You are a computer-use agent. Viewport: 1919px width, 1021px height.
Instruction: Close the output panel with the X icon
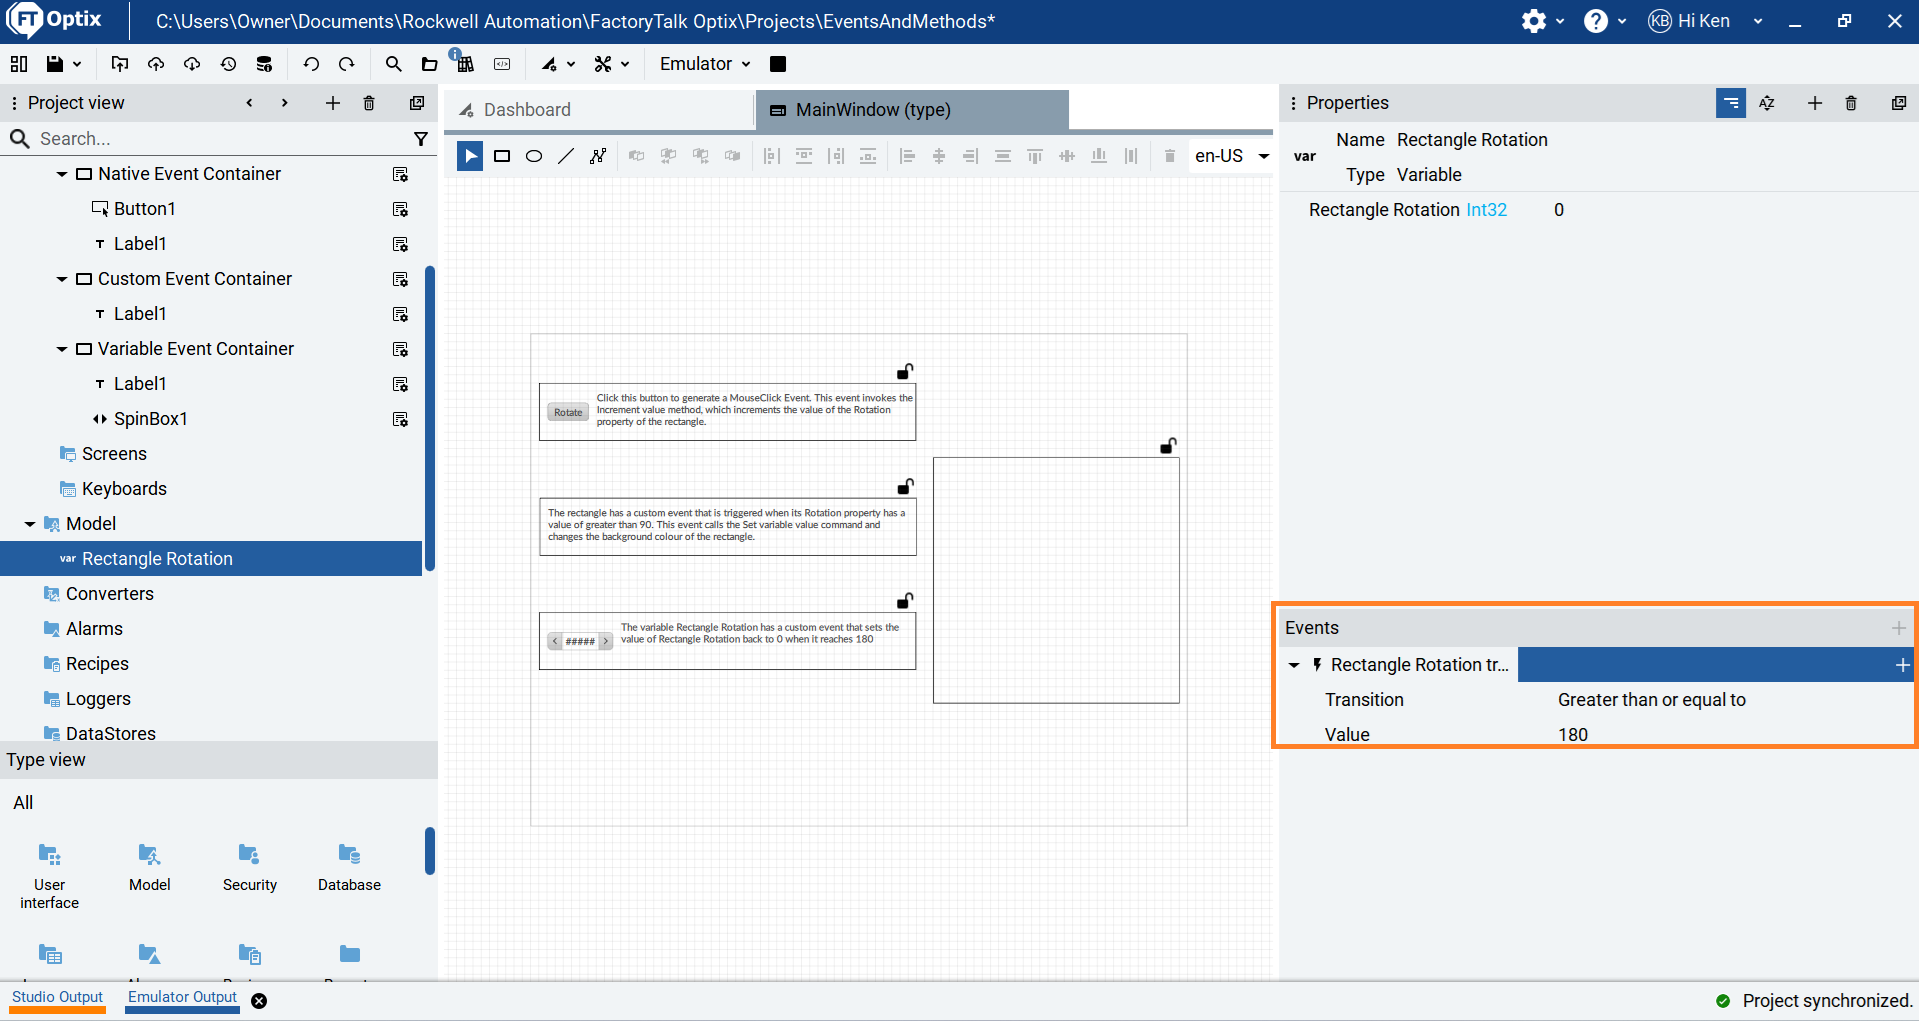259,1001
